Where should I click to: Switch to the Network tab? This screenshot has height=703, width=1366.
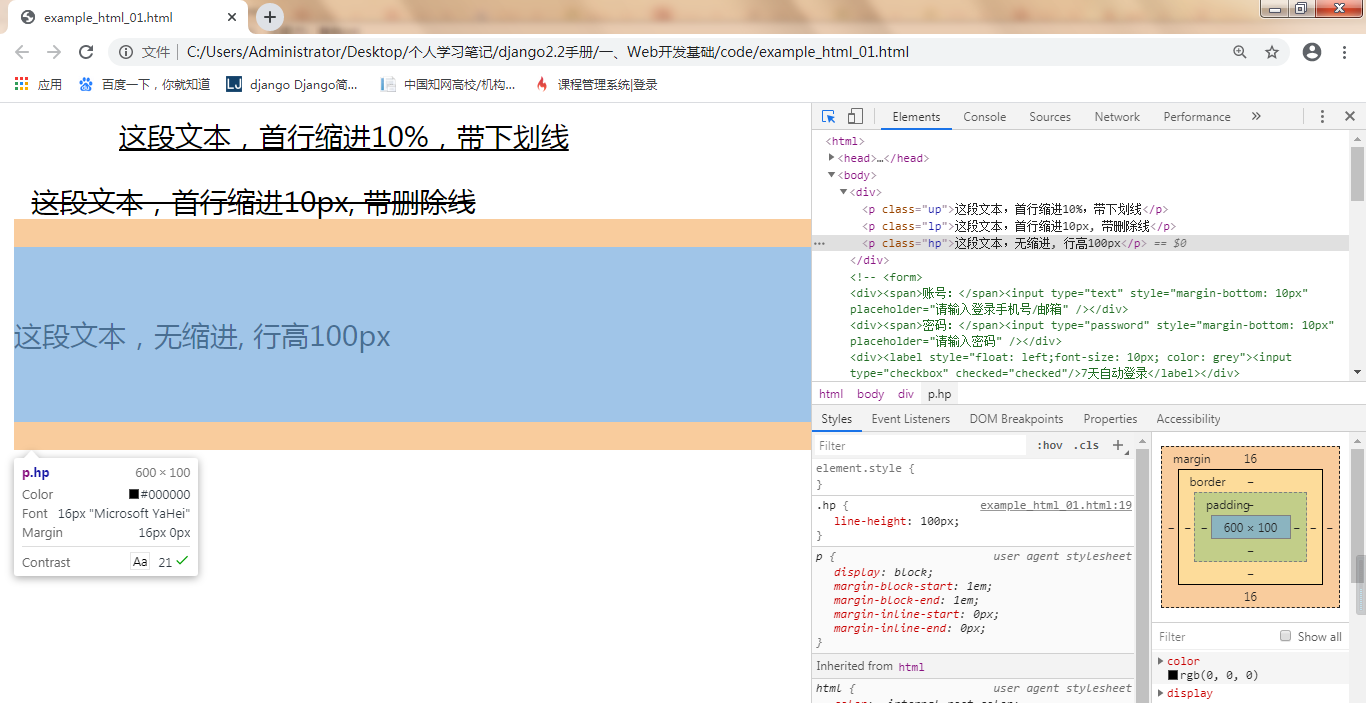point(1117,117)
